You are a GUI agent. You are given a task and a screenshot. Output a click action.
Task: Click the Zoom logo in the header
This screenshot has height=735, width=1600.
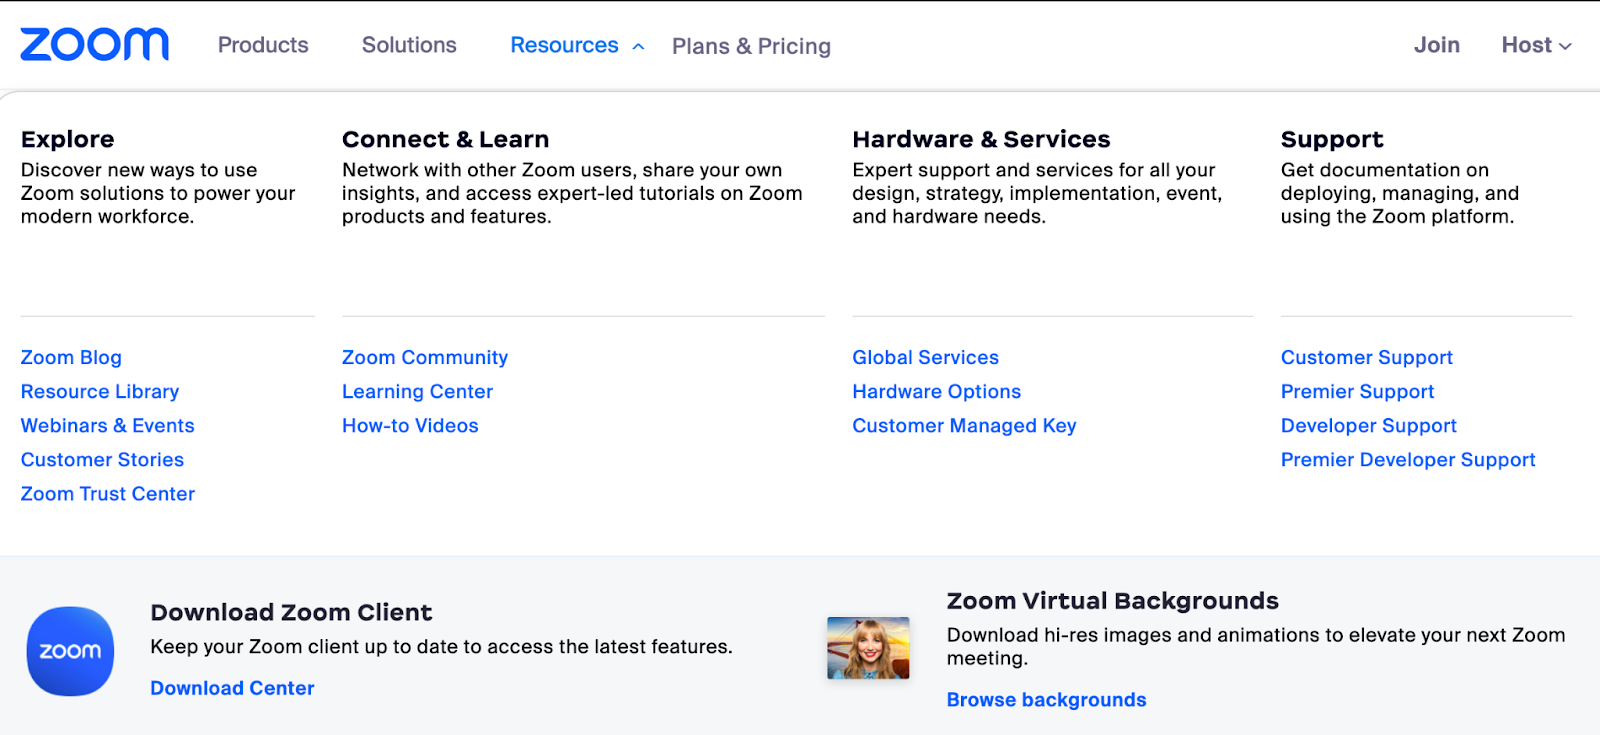point(95,44)
